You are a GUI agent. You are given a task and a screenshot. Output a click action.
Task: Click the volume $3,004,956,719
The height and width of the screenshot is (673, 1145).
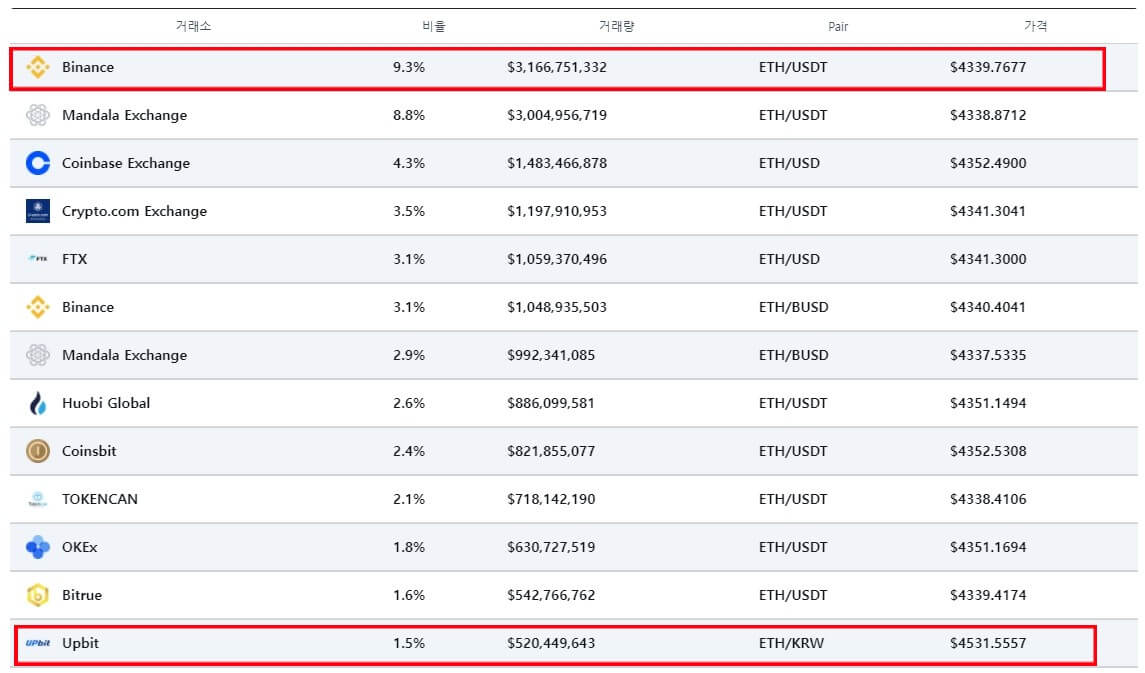point(557,115)
